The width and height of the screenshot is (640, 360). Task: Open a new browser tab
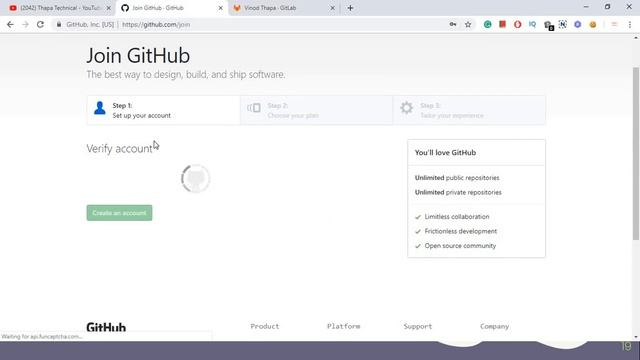(350, 8)
